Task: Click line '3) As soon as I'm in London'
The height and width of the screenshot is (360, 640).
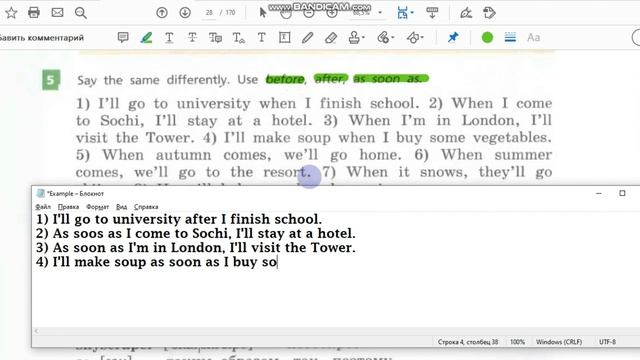Action: click(x=196, y=247)
